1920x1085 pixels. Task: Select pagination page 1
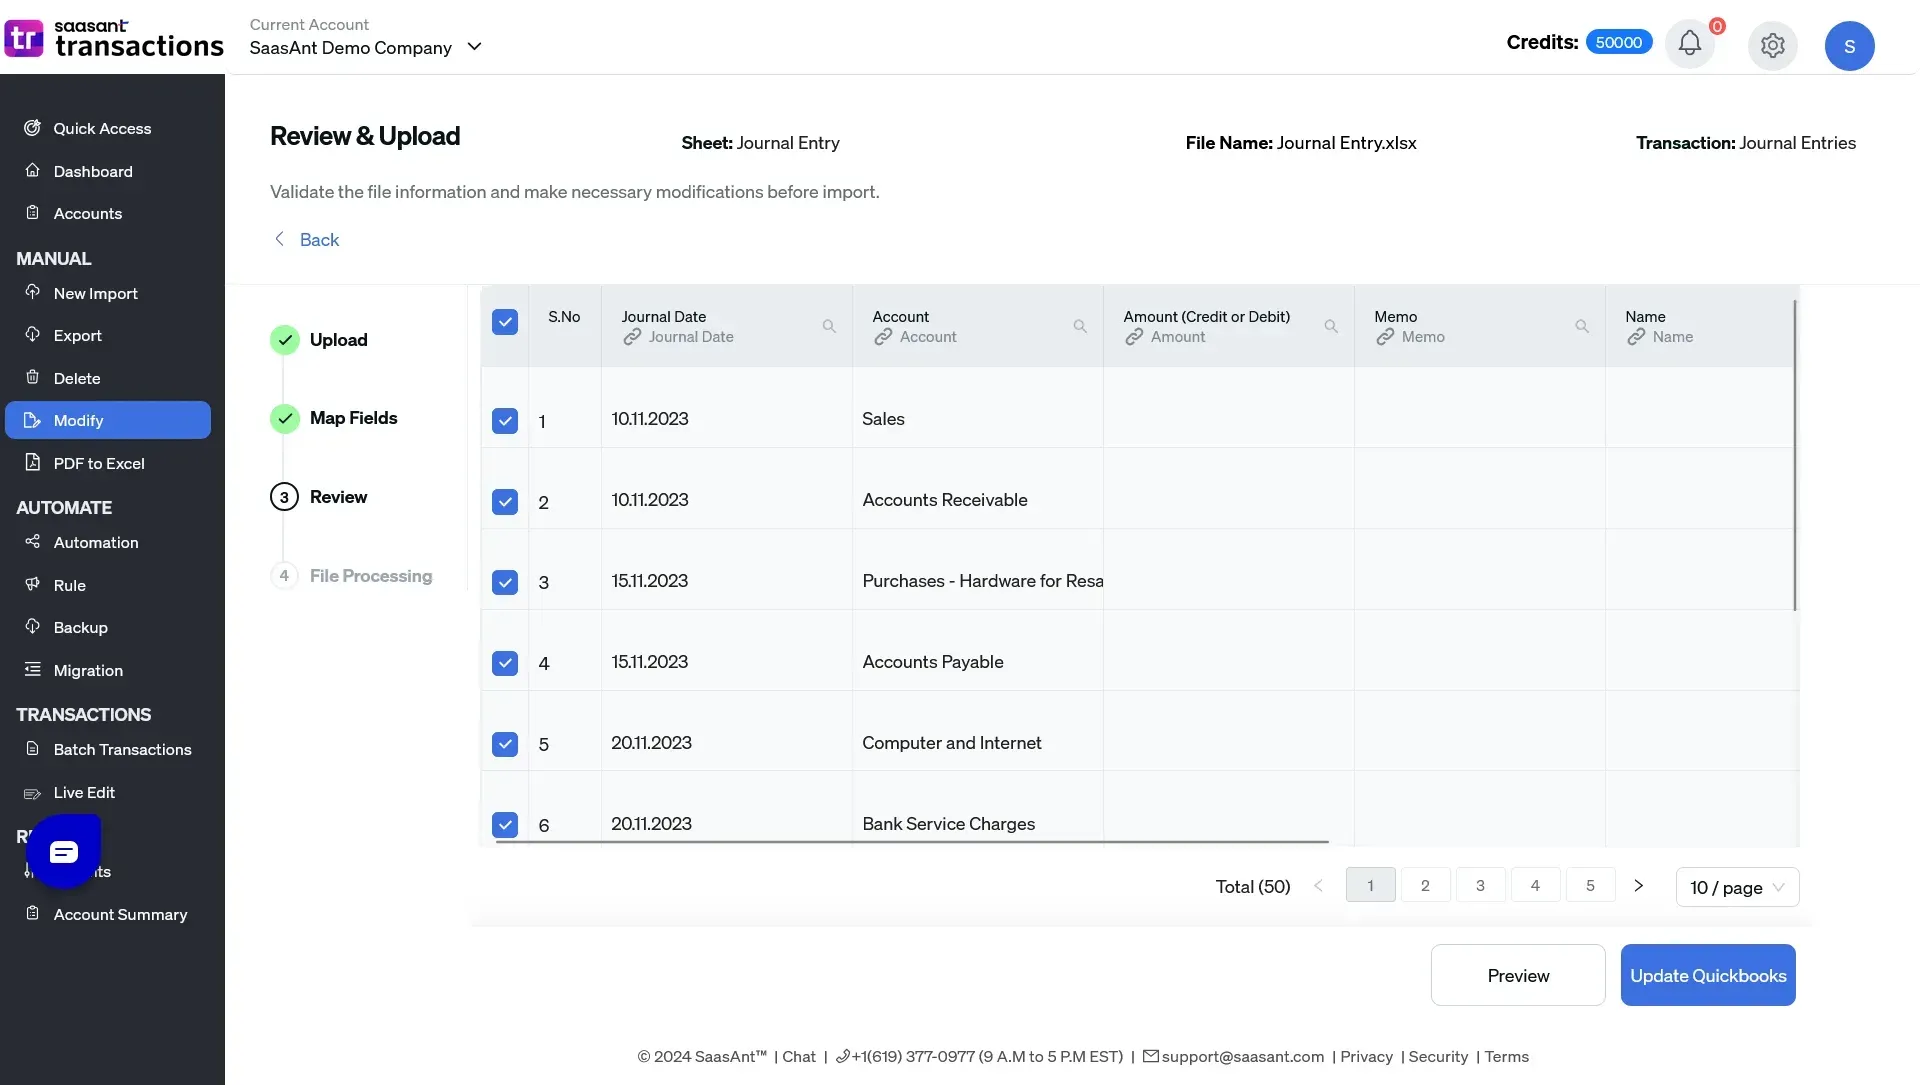[x=1370, y=885]
